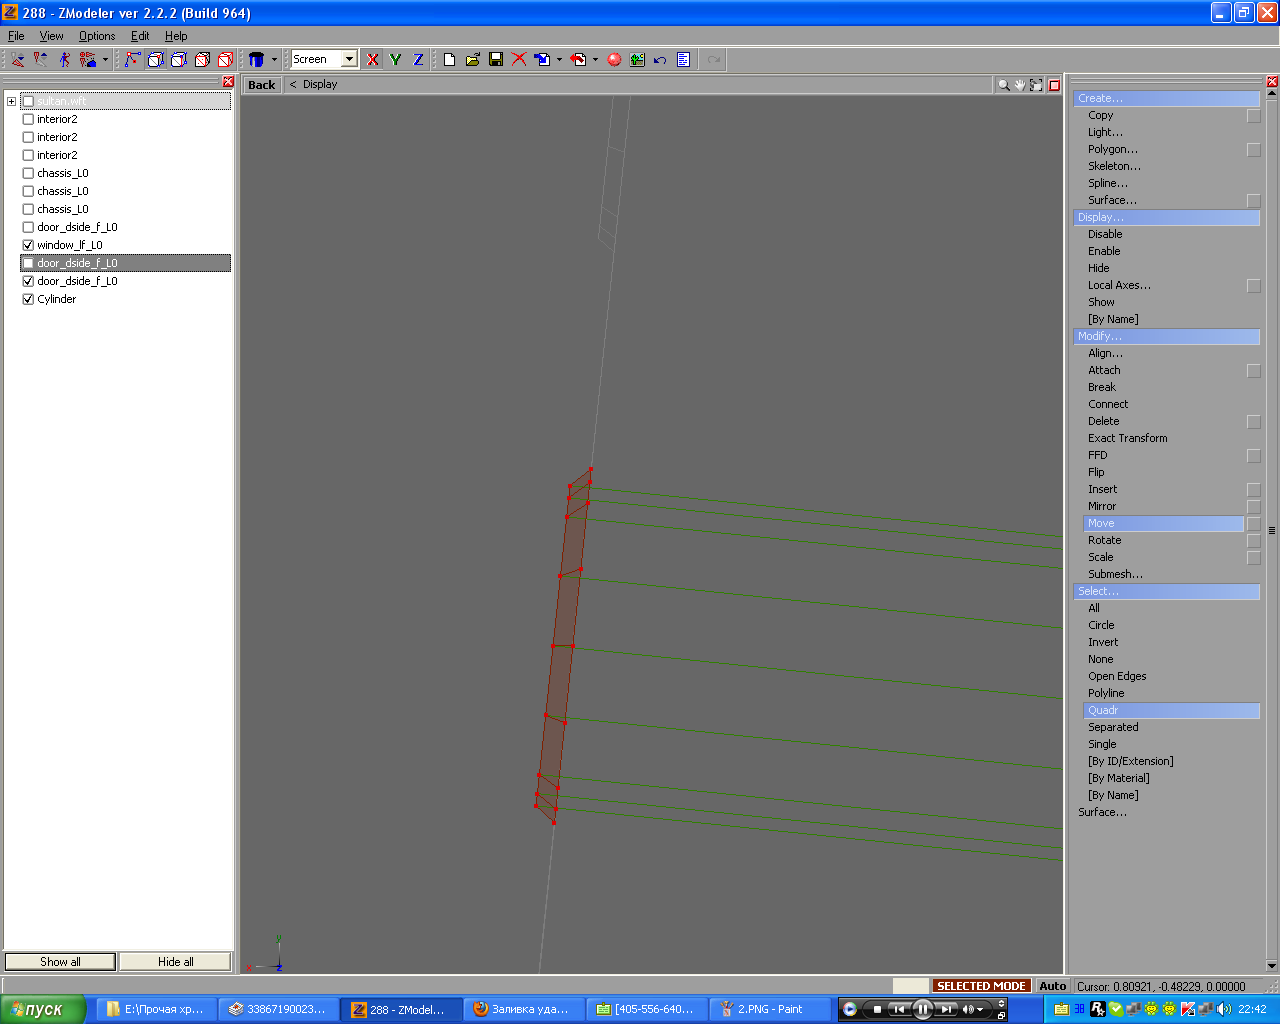Create a new blank scene
The width and height of the screenshot is (1280, 1024).
pos(450,60)
